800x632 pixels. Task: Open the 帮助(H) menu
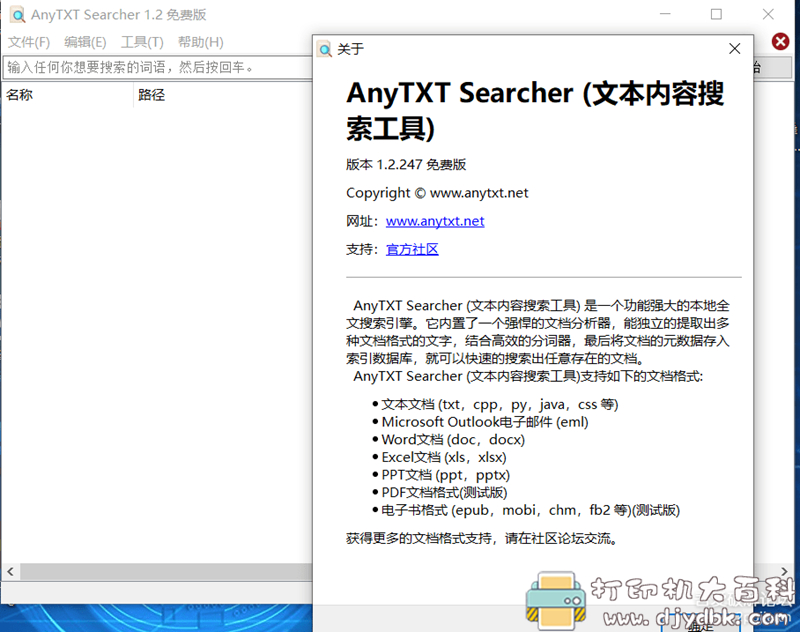tap(201, 42)
